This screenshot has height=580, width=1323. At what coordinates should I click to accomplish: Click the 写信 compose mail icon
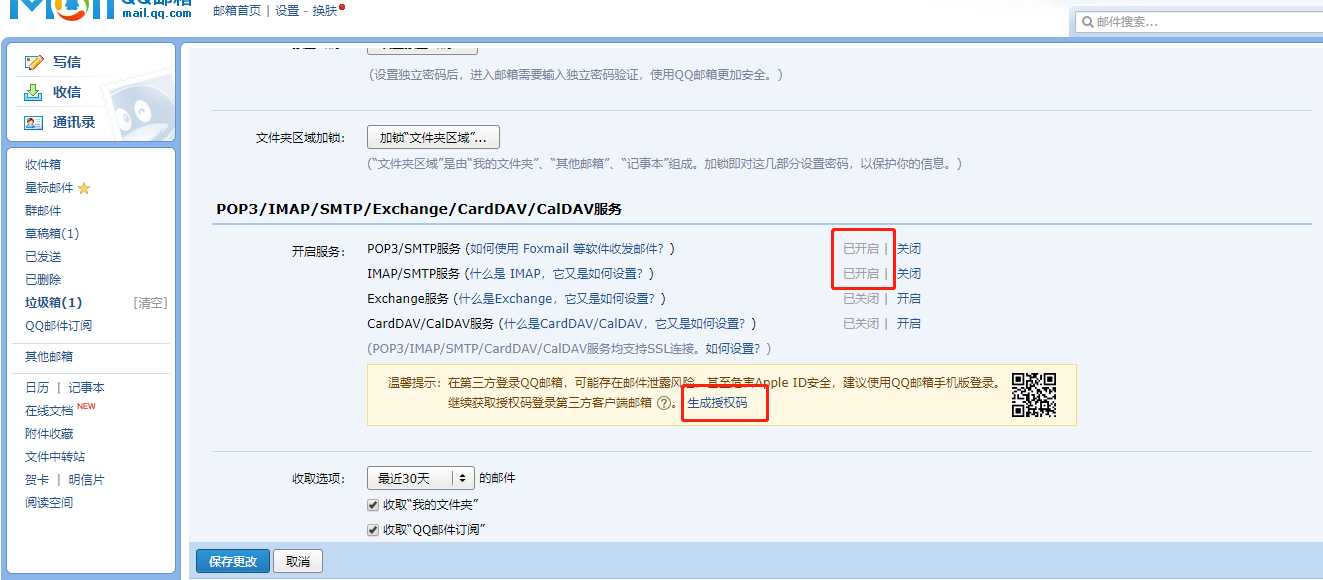click(x=34, y=62)
